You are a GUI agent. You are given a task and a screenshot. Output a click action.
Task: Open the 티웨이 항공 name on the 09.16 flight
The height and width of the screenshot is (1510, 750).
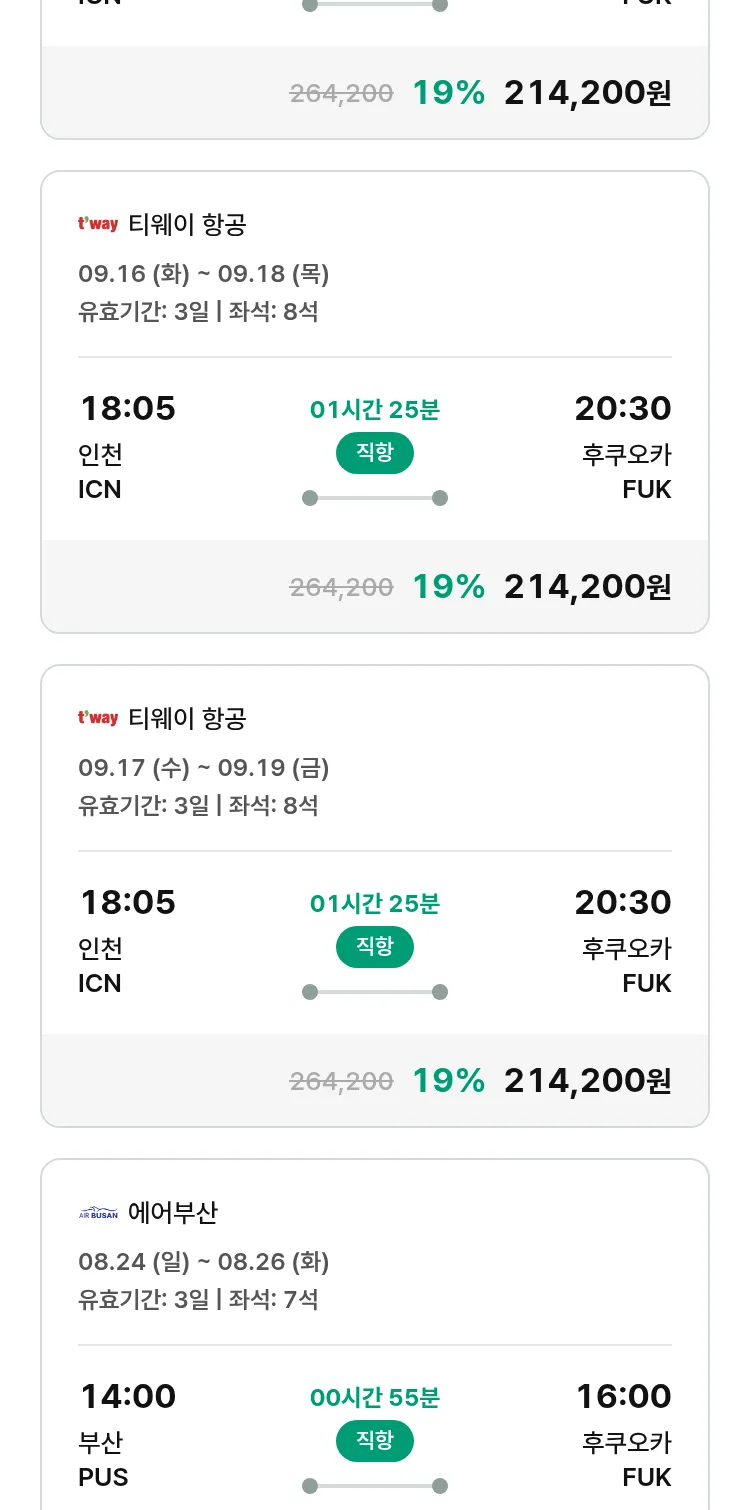tap(187, 225)
